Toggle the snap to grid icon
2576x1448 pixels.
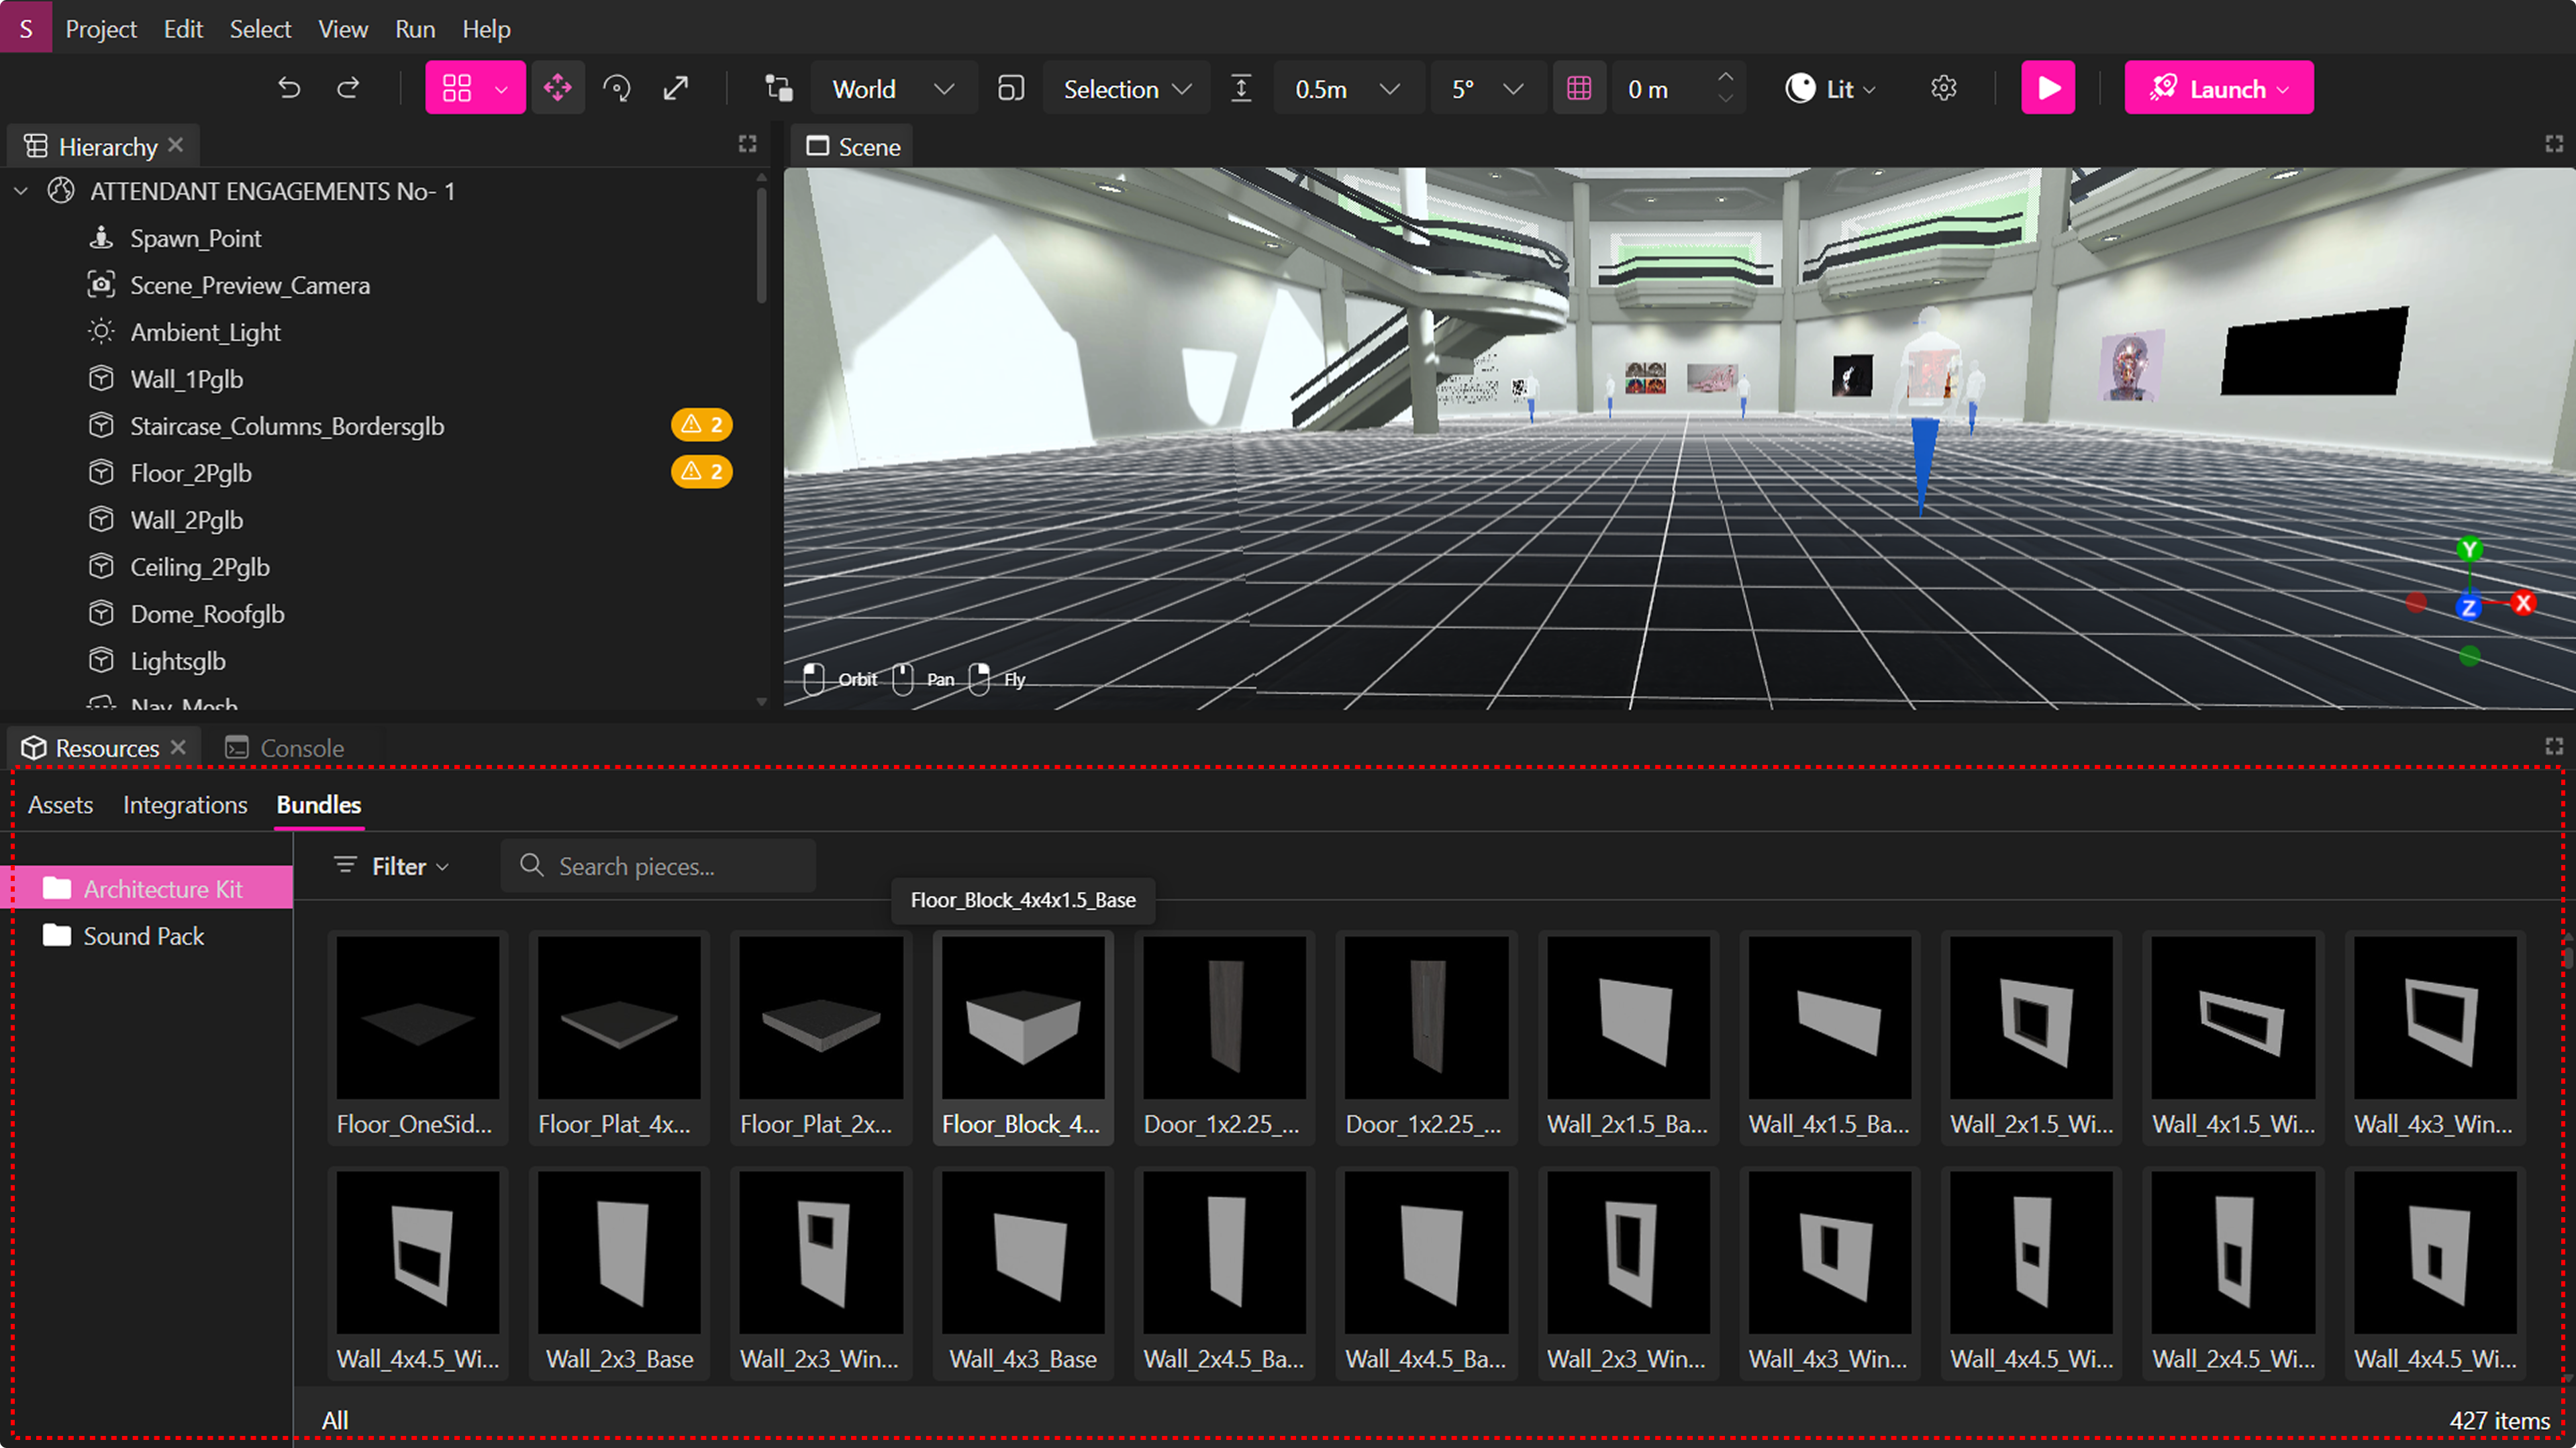click(x=1580, y=88)
